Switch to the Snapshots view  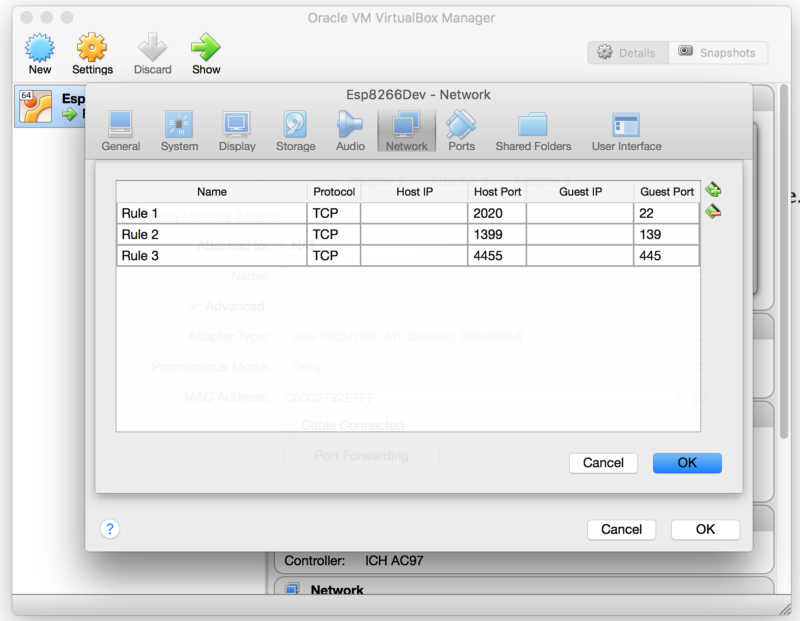[x=718, y=53]
